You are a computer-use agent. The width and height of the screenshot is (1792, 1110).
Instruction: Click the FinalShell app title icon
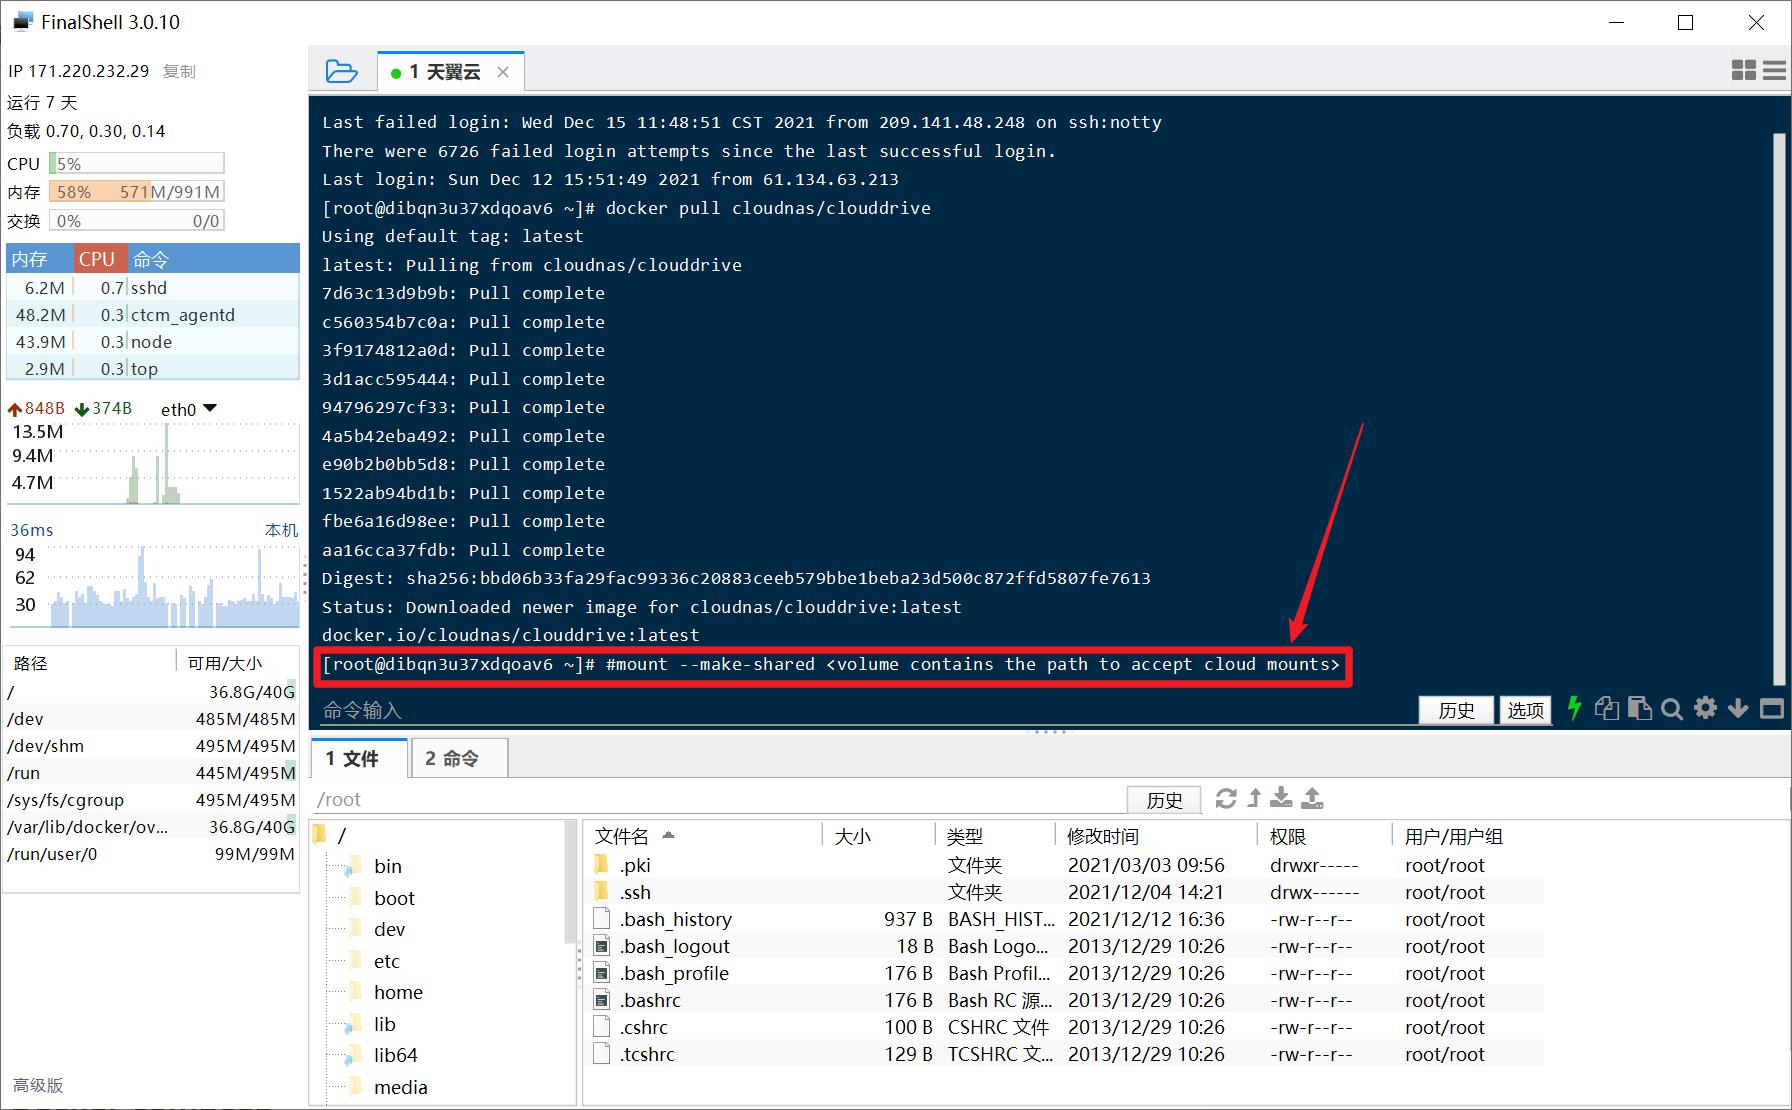click(x=22, y=22)
